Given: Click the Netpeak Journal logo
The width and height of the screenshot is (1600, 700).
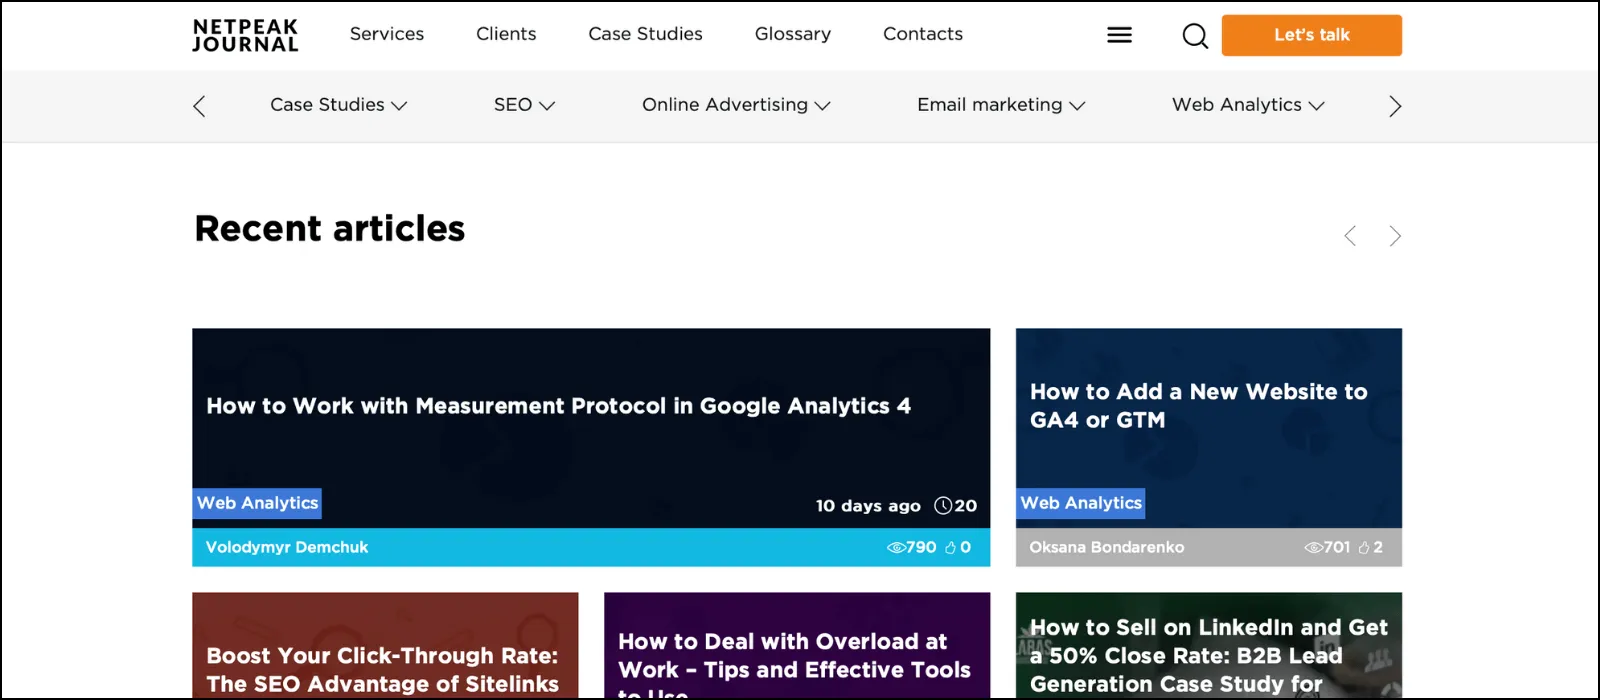Looking at the screenshot, I should point(245,35).
